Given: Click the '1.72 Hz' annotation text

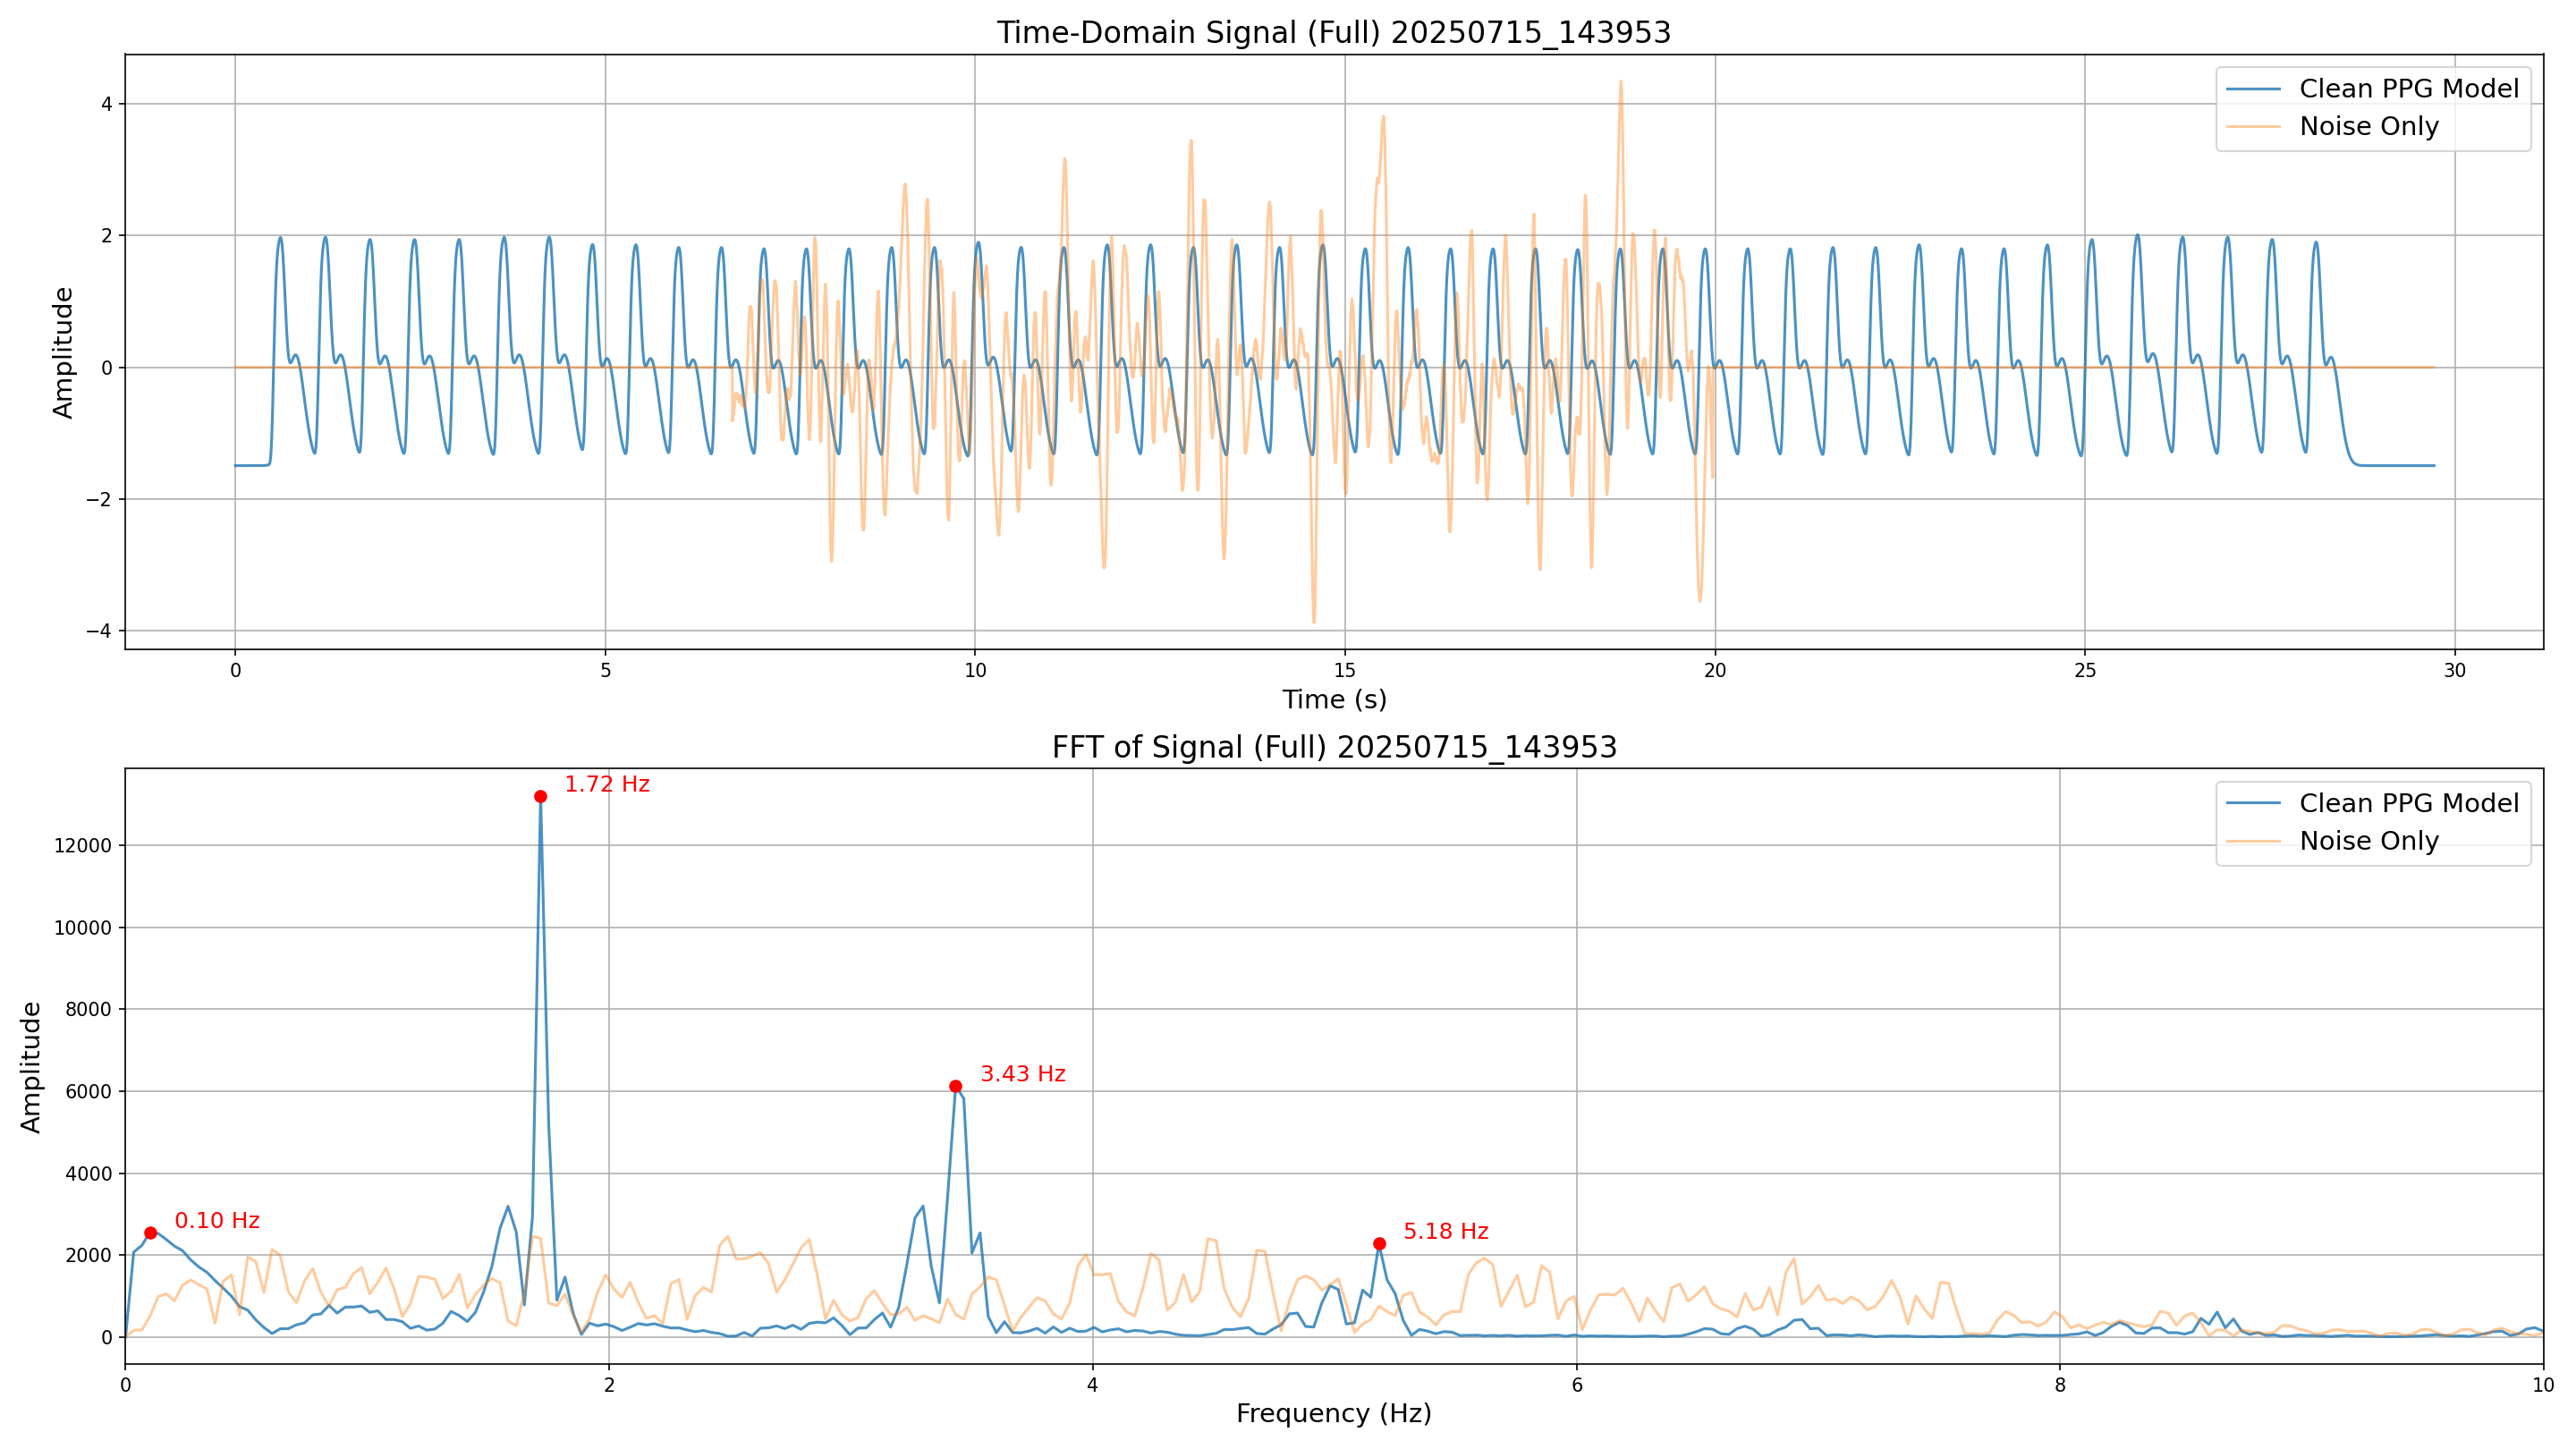Looking at the screenshot, I should pos(607,784).
